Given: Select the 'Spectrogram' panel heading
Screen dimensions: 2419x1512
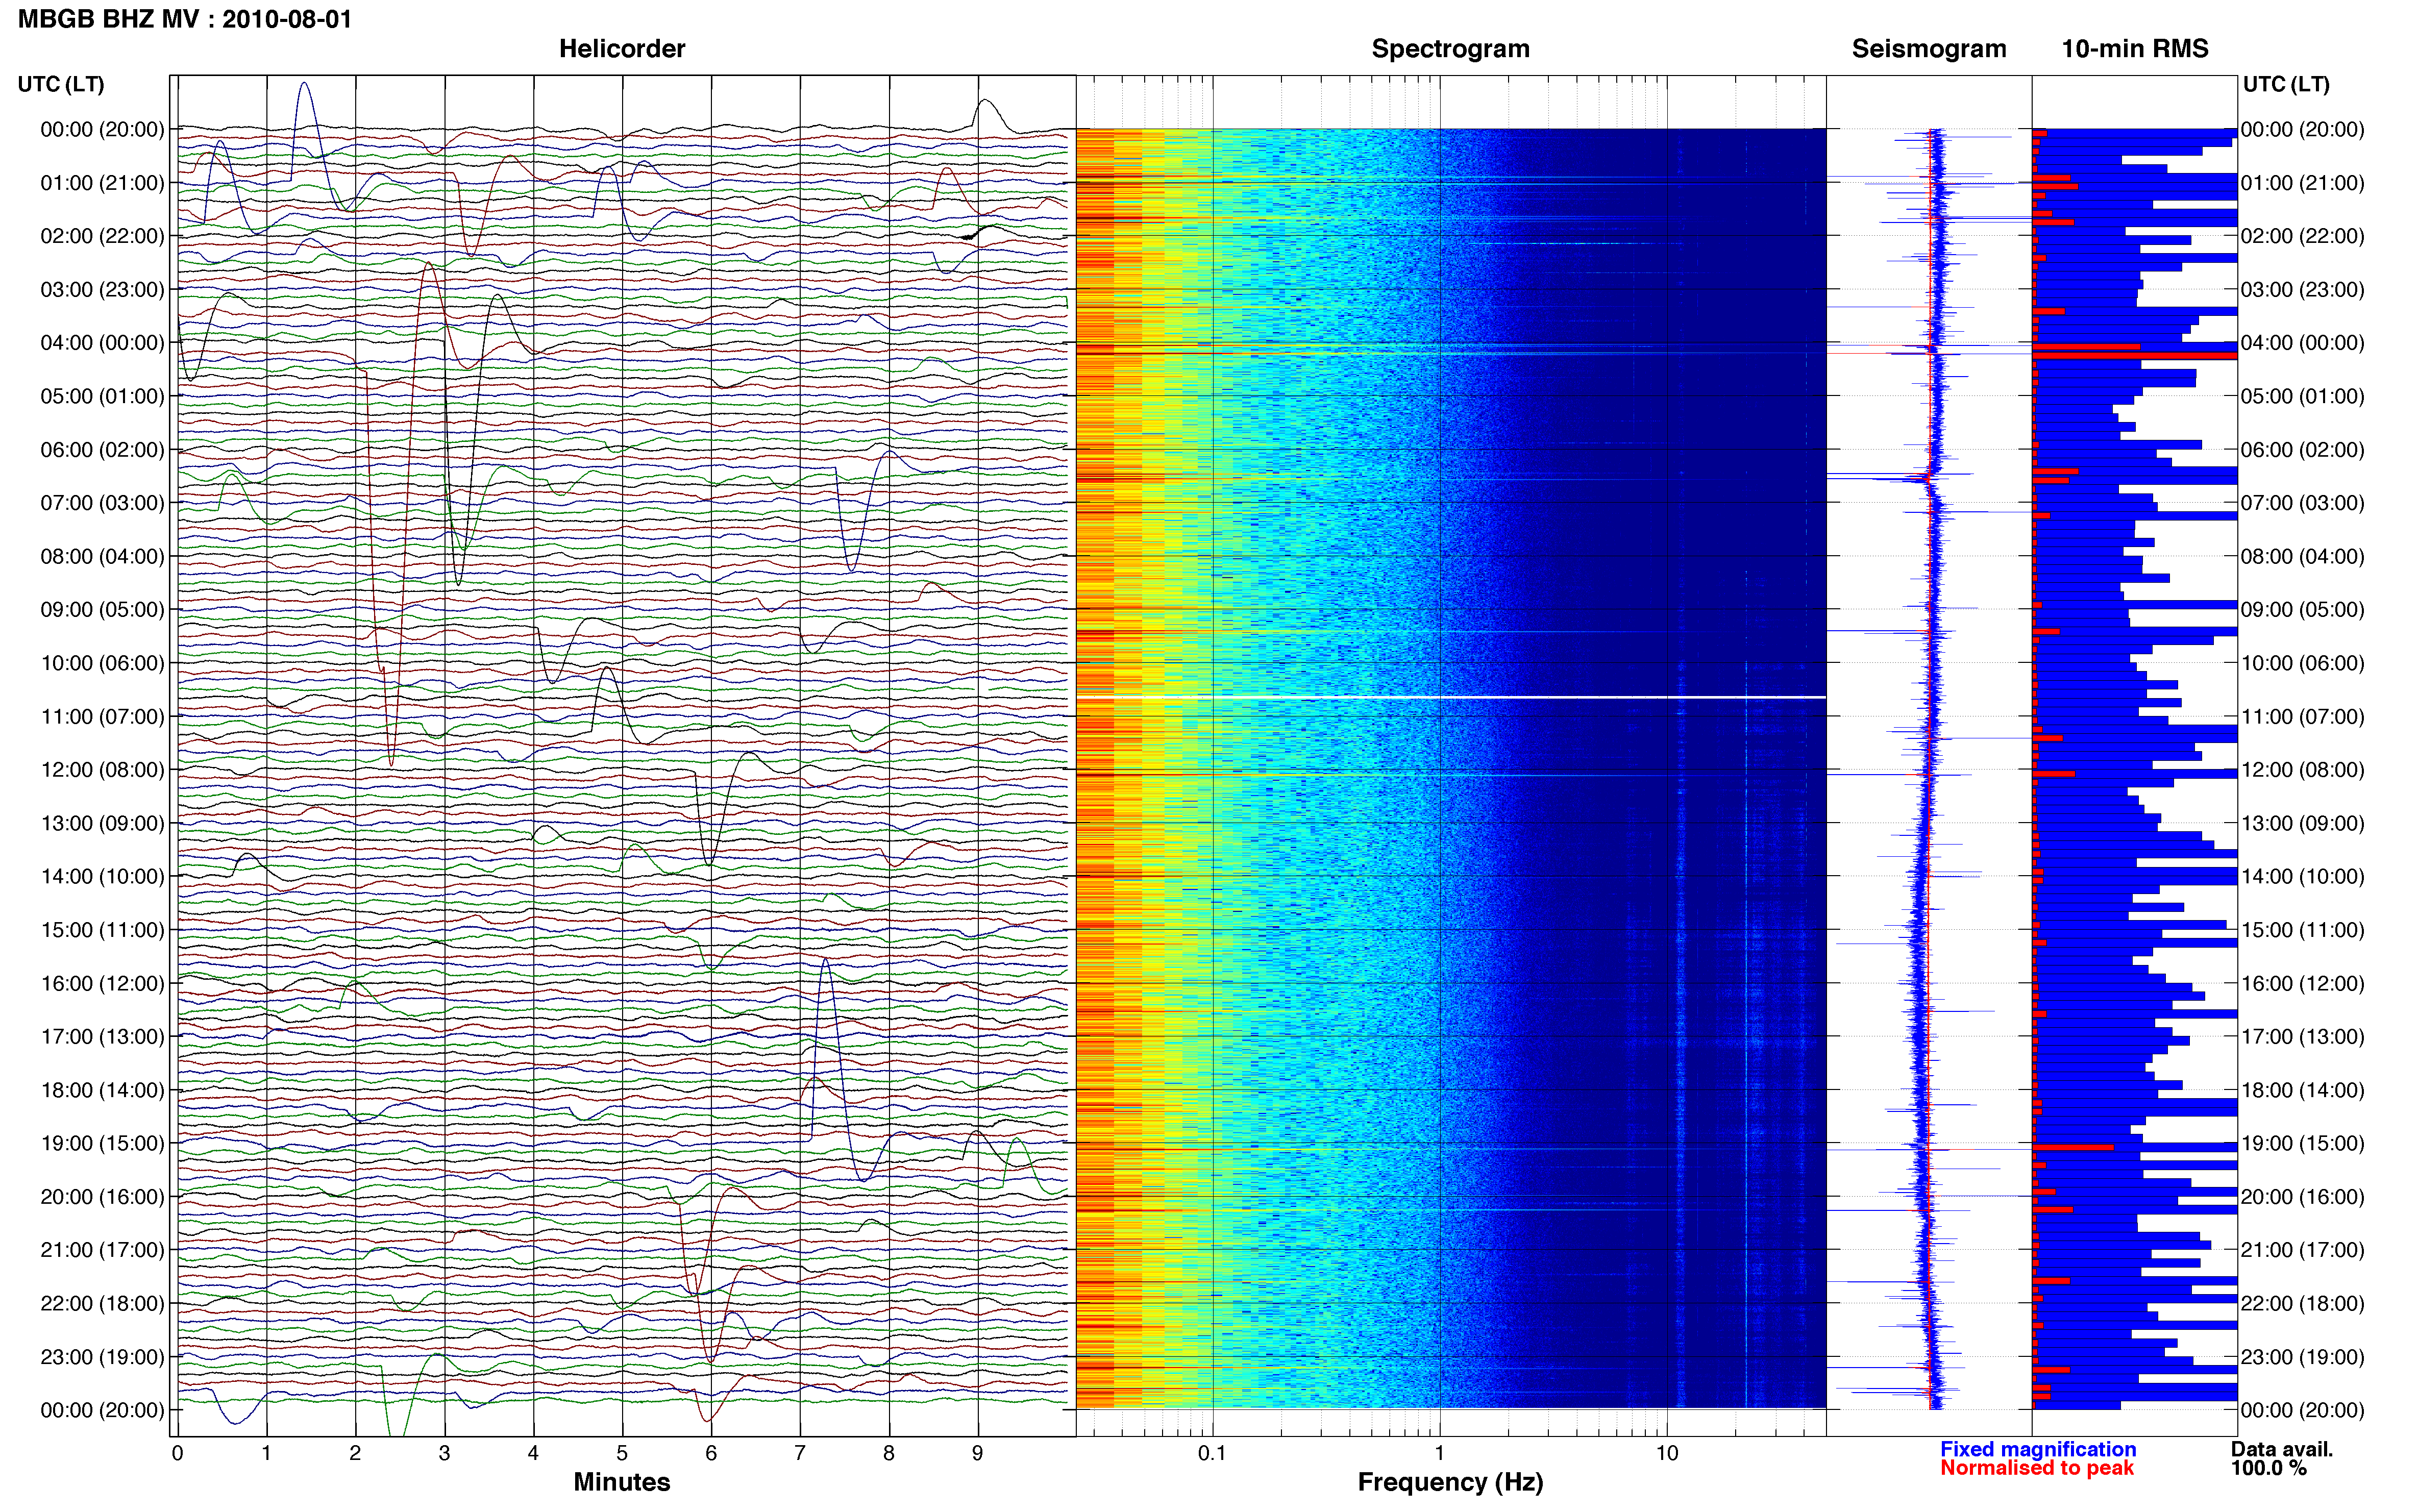Looking at the screenshot, I should pyautogui.click(x=1450, y=49).
